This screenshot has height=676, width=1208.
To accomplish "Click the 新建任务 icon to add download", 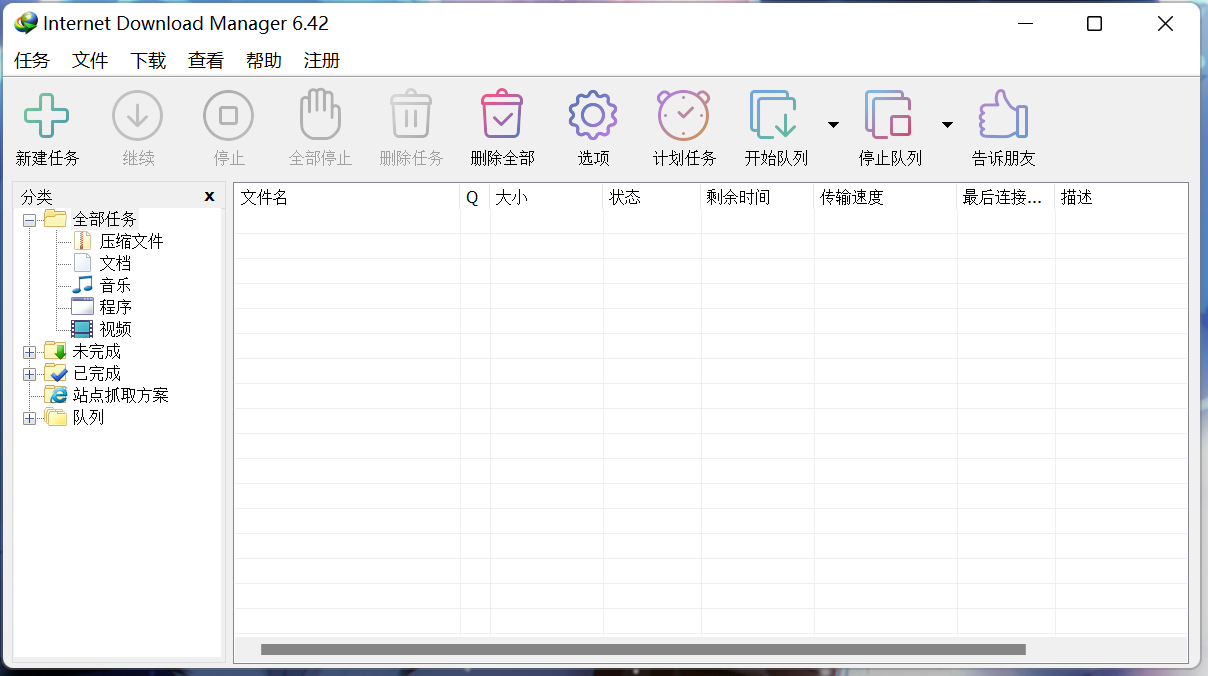I will [46, 113].
